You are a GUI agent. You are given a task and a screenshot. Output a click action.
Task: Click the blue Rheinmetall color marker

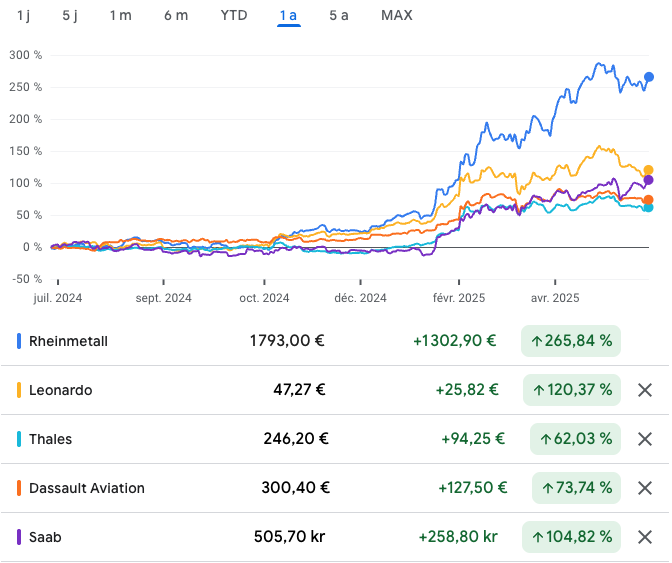coord(19,341)
